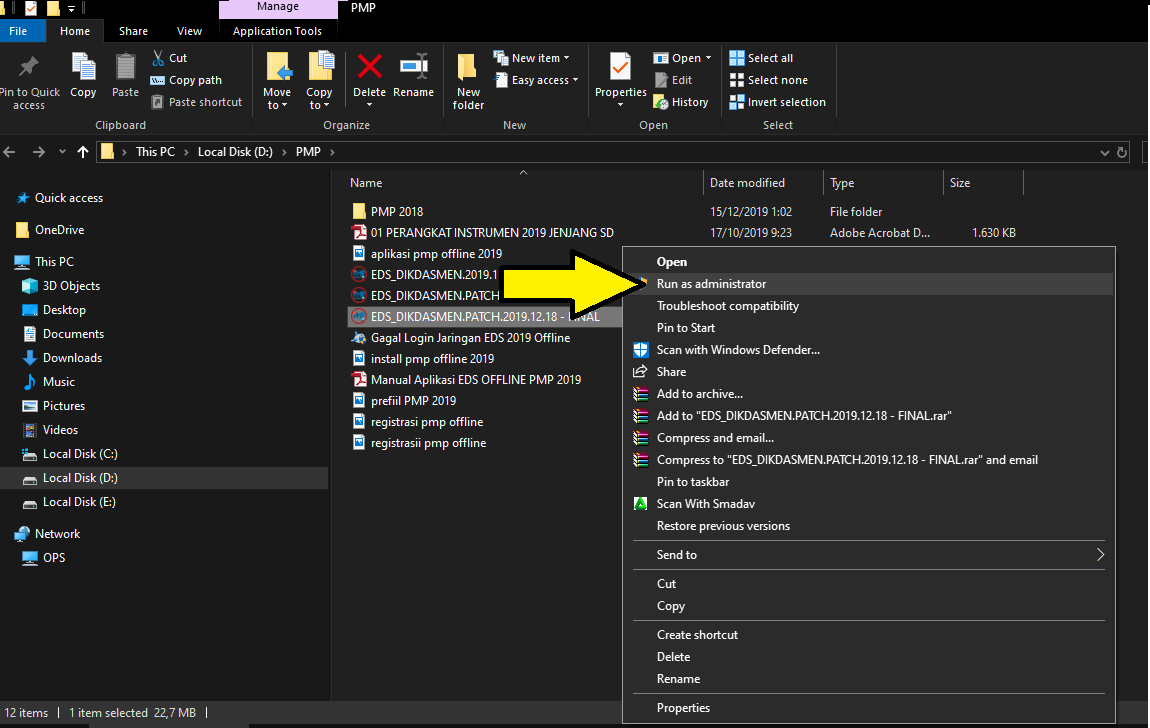This screenshot has height=728, width=1150.
Task: Sort files by Name column
Action: pyautogui.click(x=366, y=183)
